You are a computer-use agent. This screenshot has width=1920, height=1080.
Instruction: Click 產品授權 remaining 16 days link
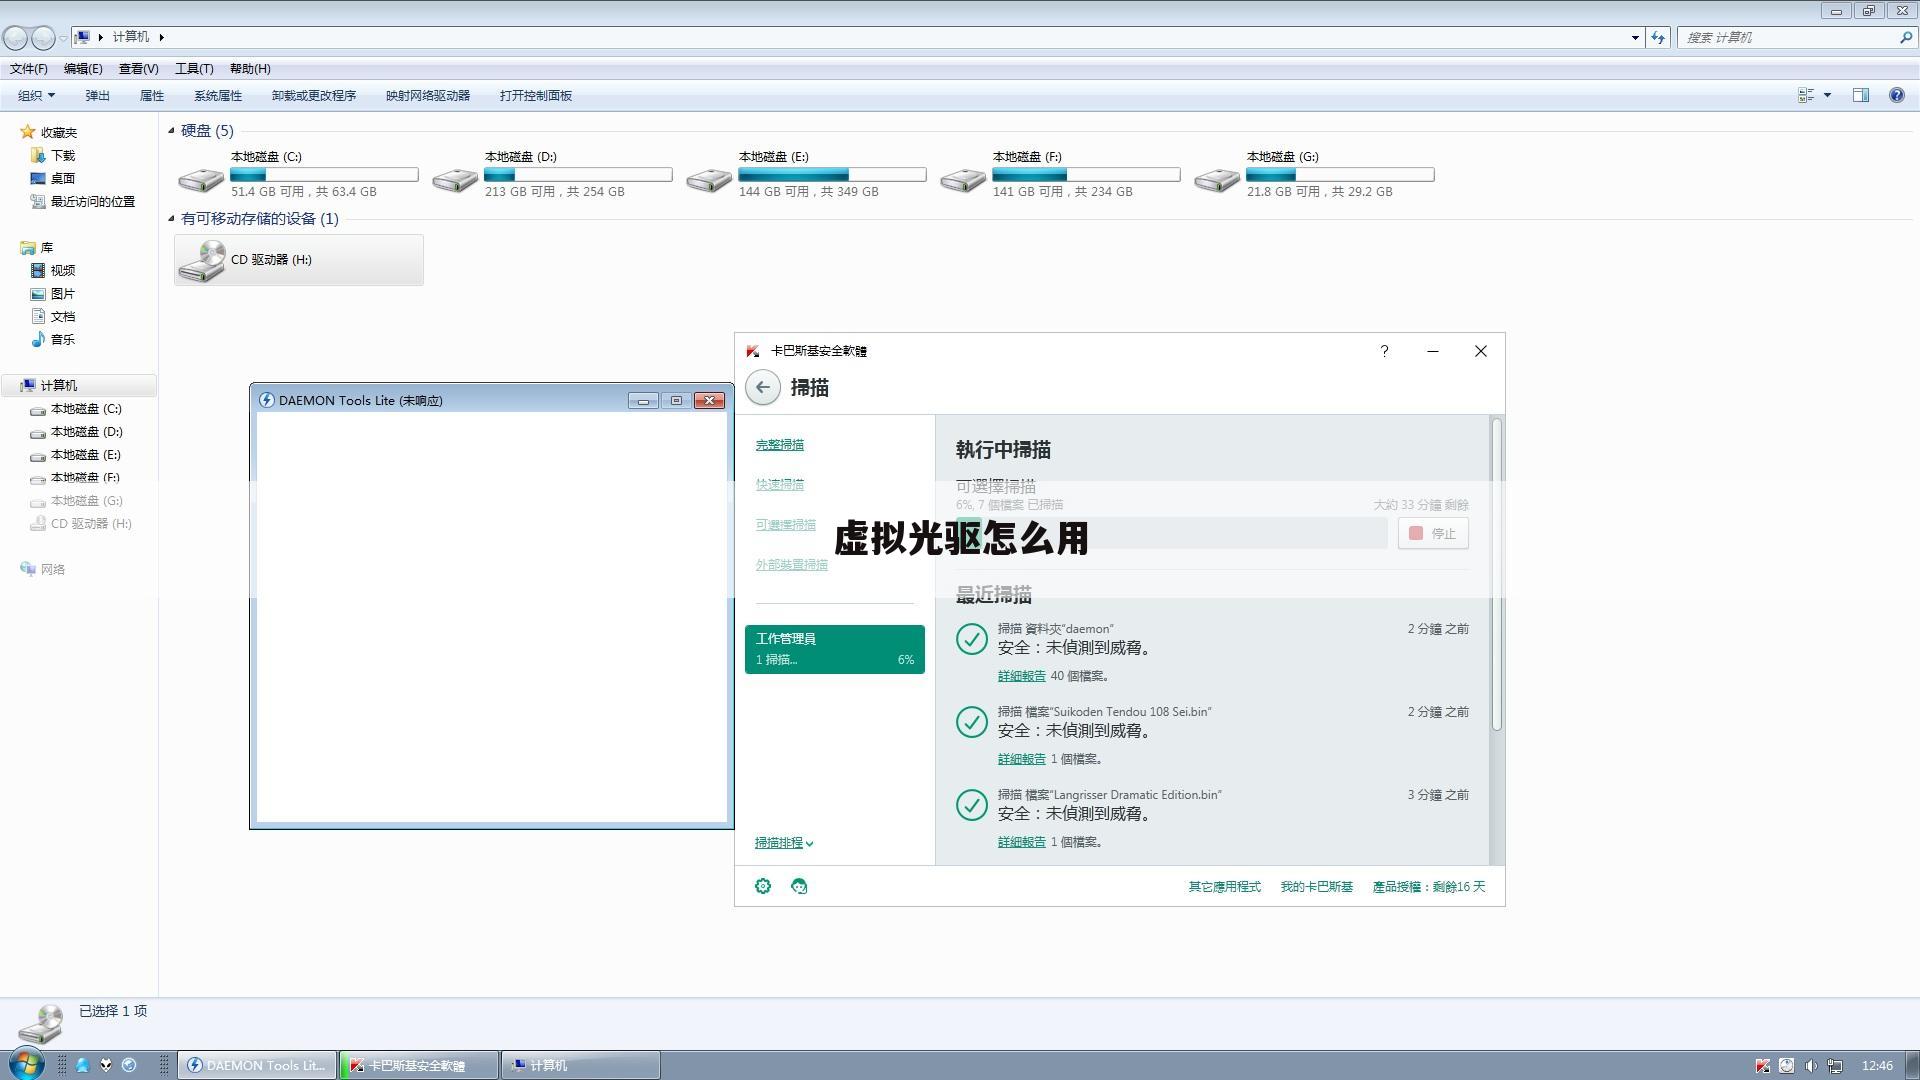tap(1429, 887)
